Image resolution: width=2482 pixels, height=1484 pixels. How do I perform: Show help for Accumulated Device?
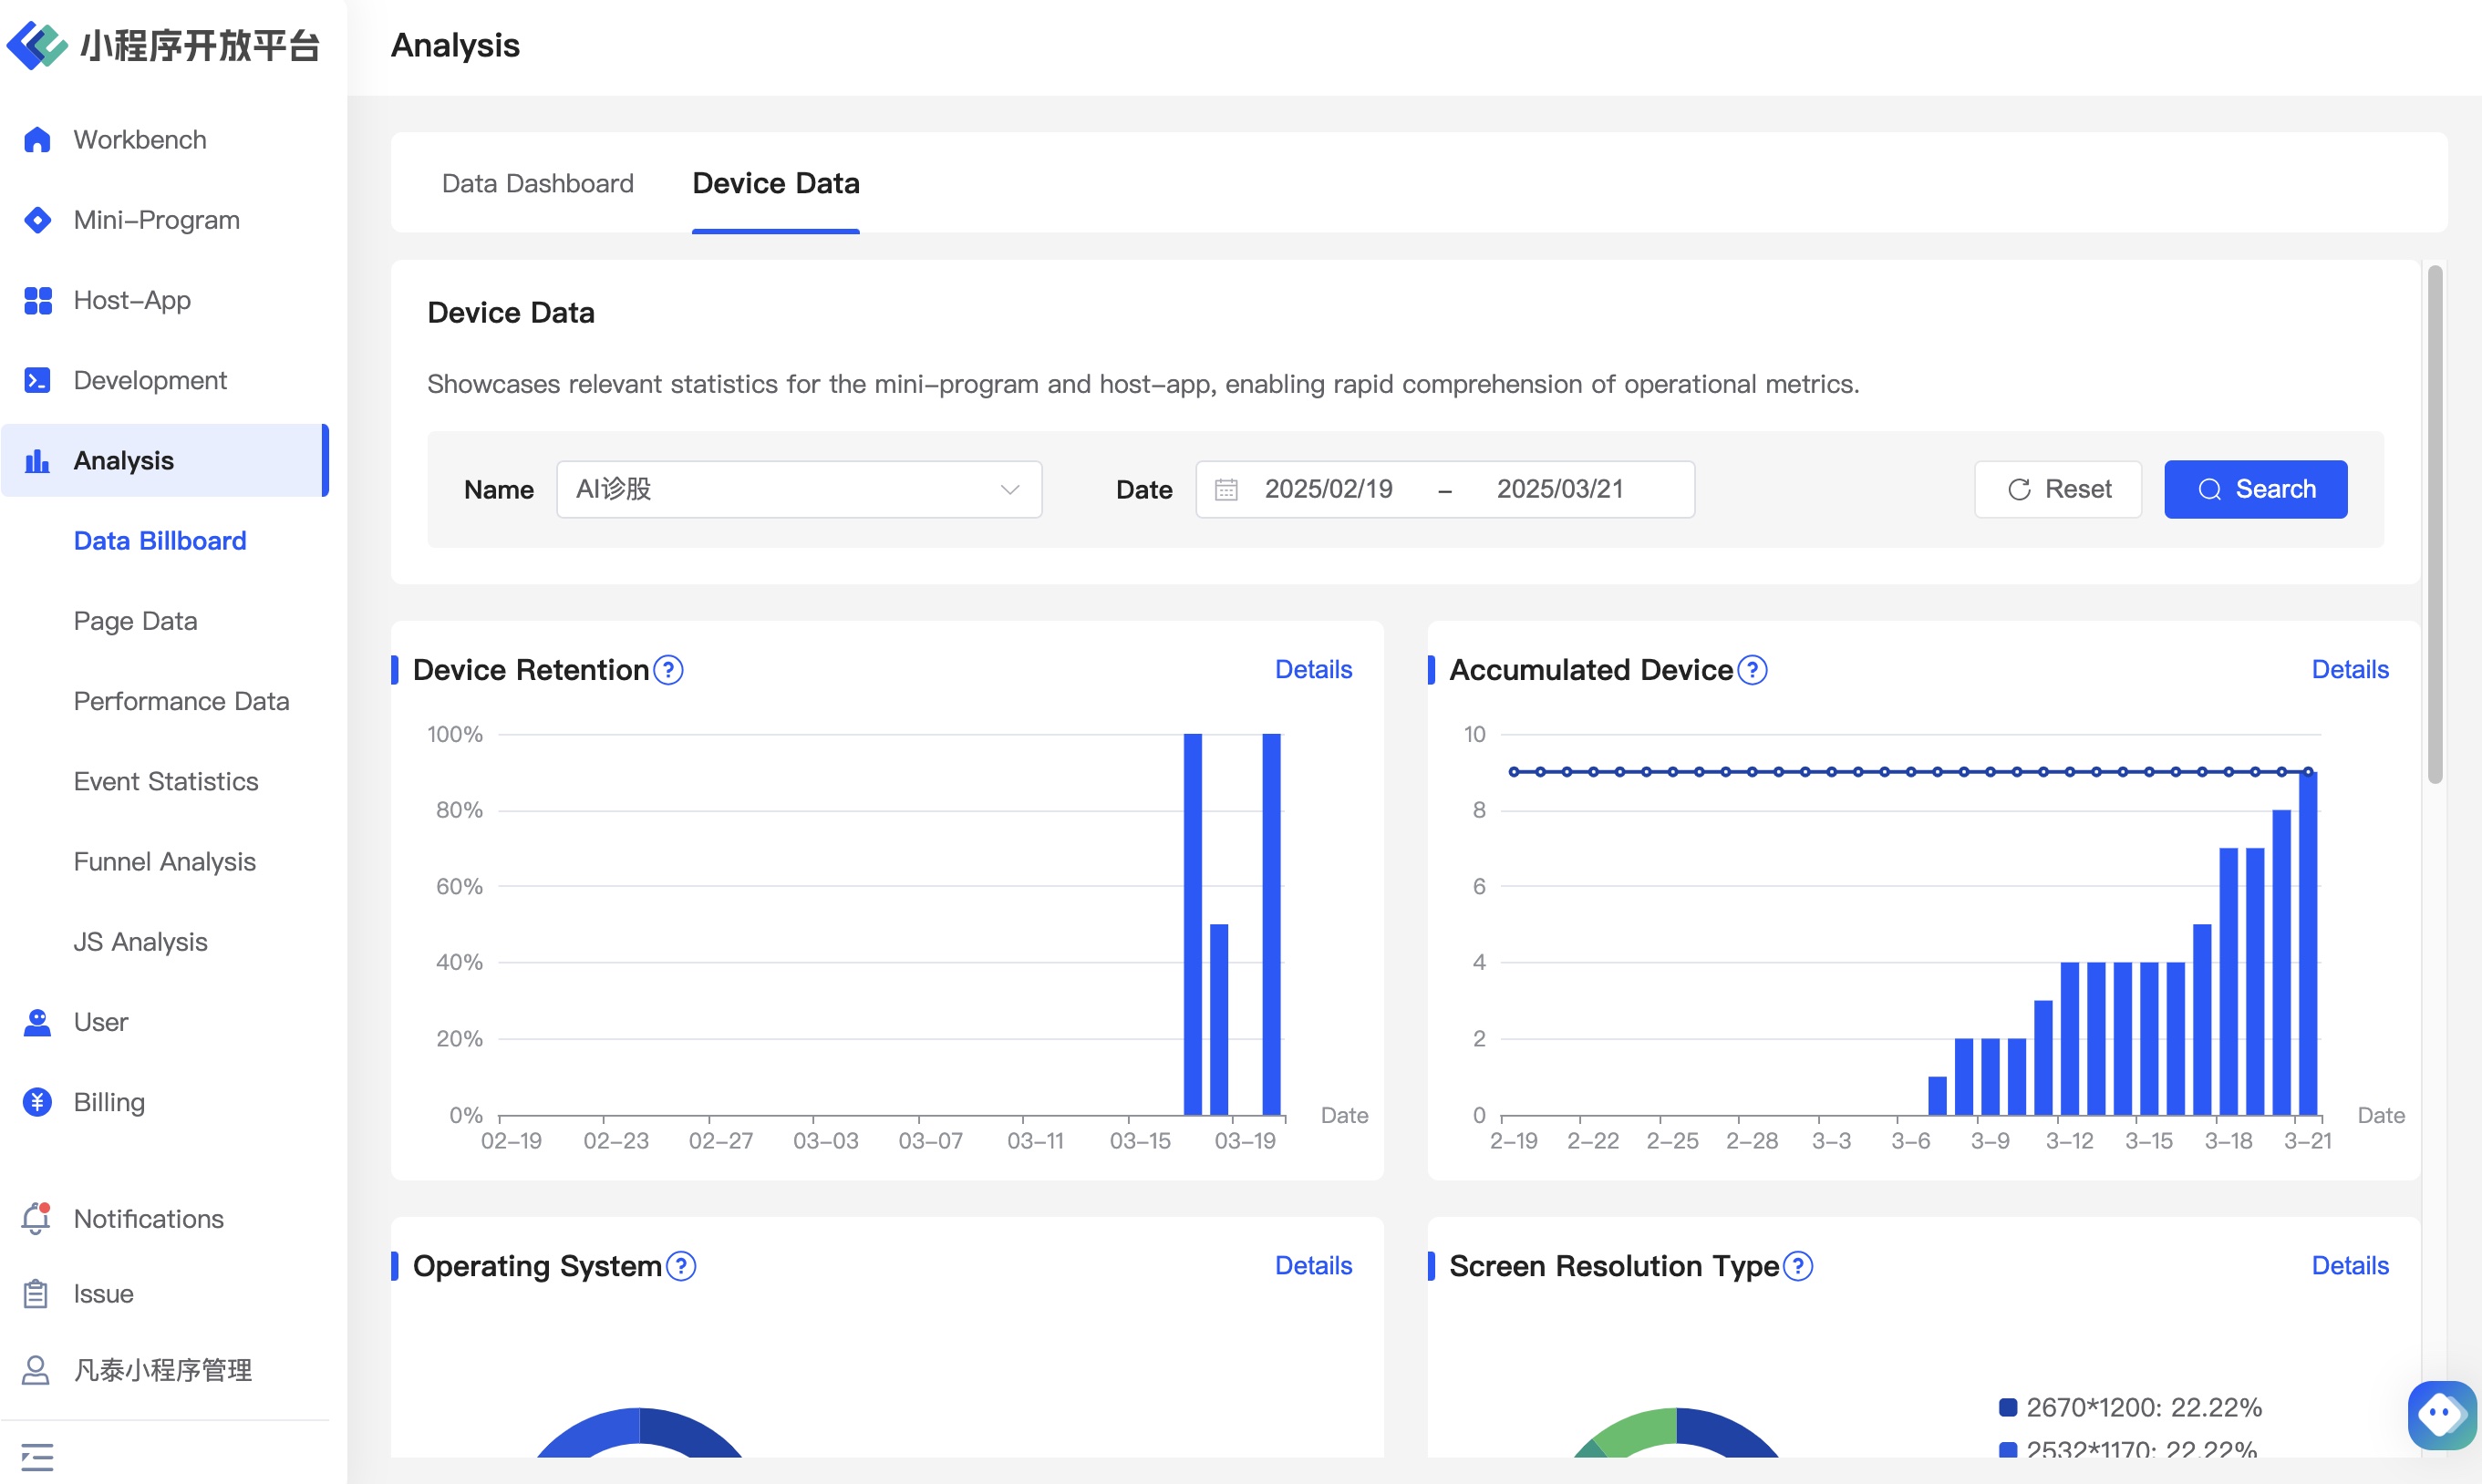tap(1752, 669)
